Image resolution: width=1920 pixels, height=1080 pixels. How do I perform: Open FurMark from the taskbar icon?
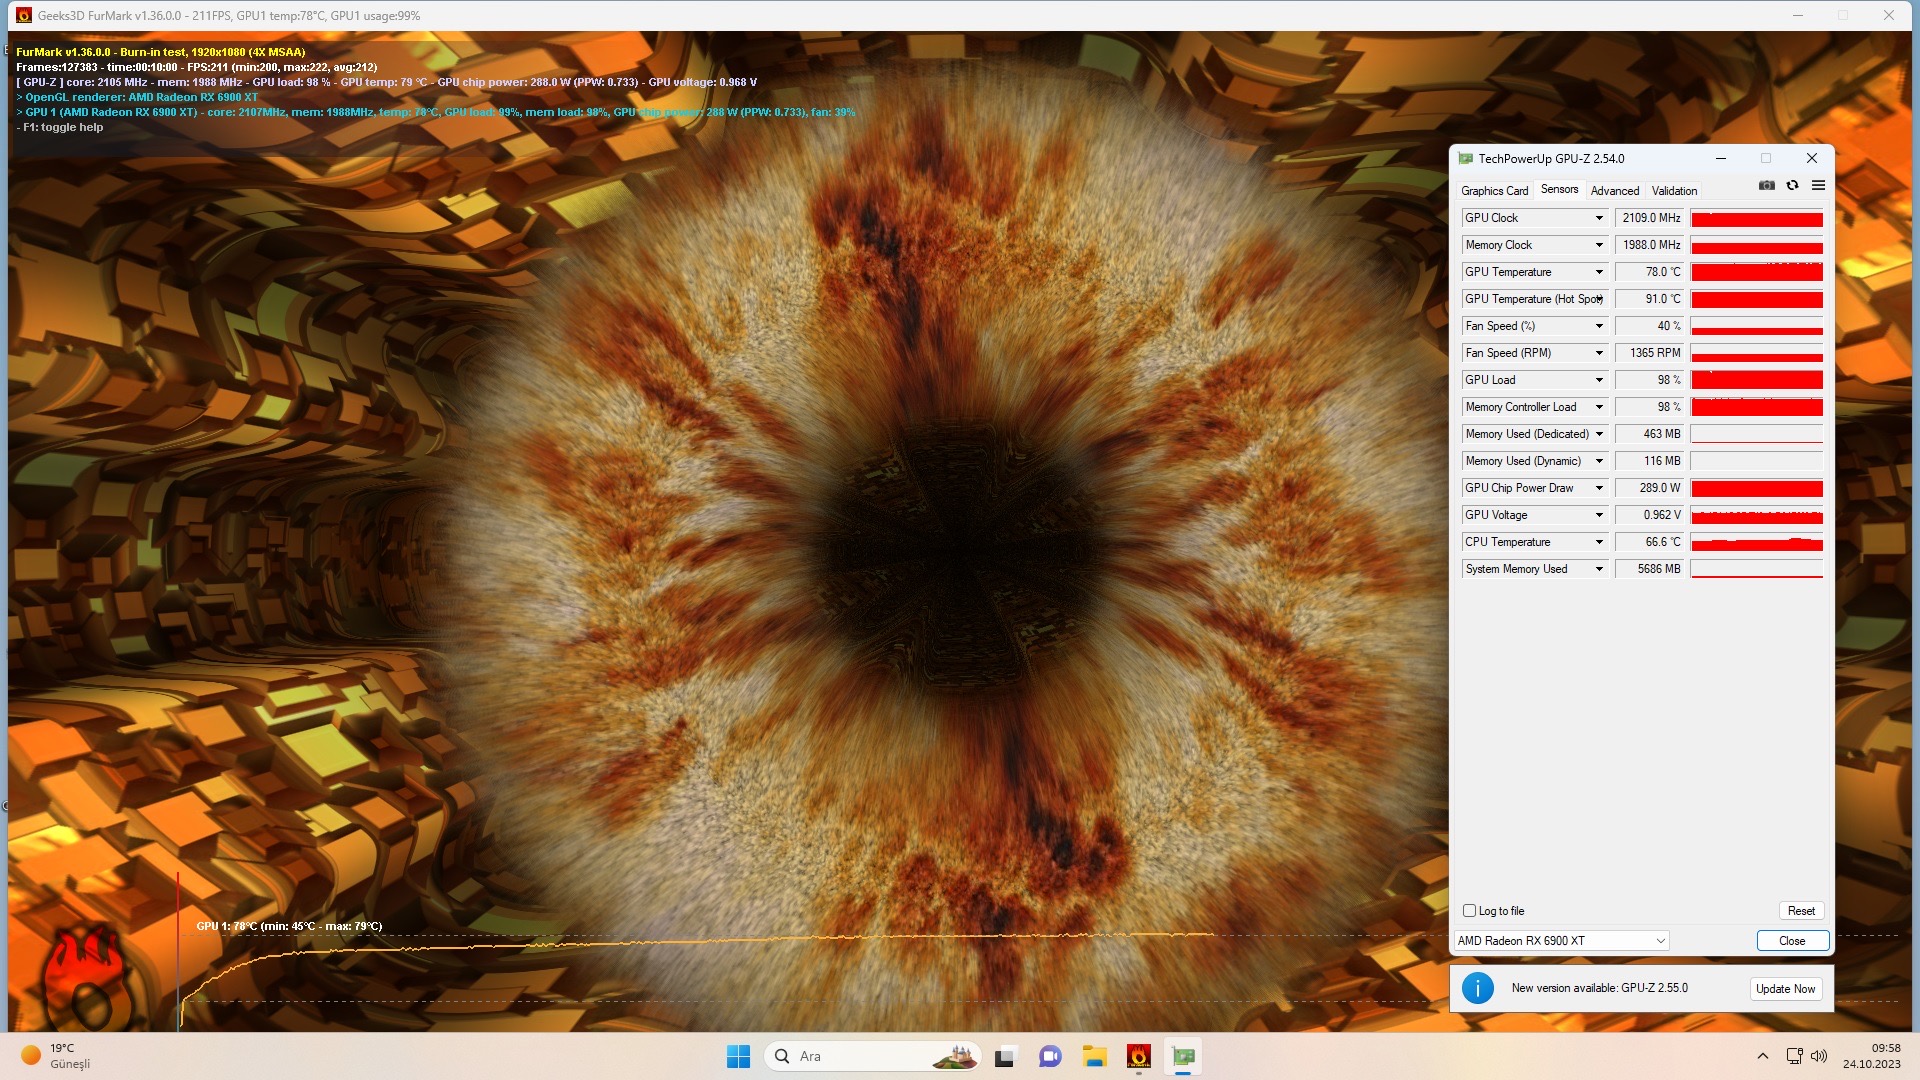(1138, 1056)
